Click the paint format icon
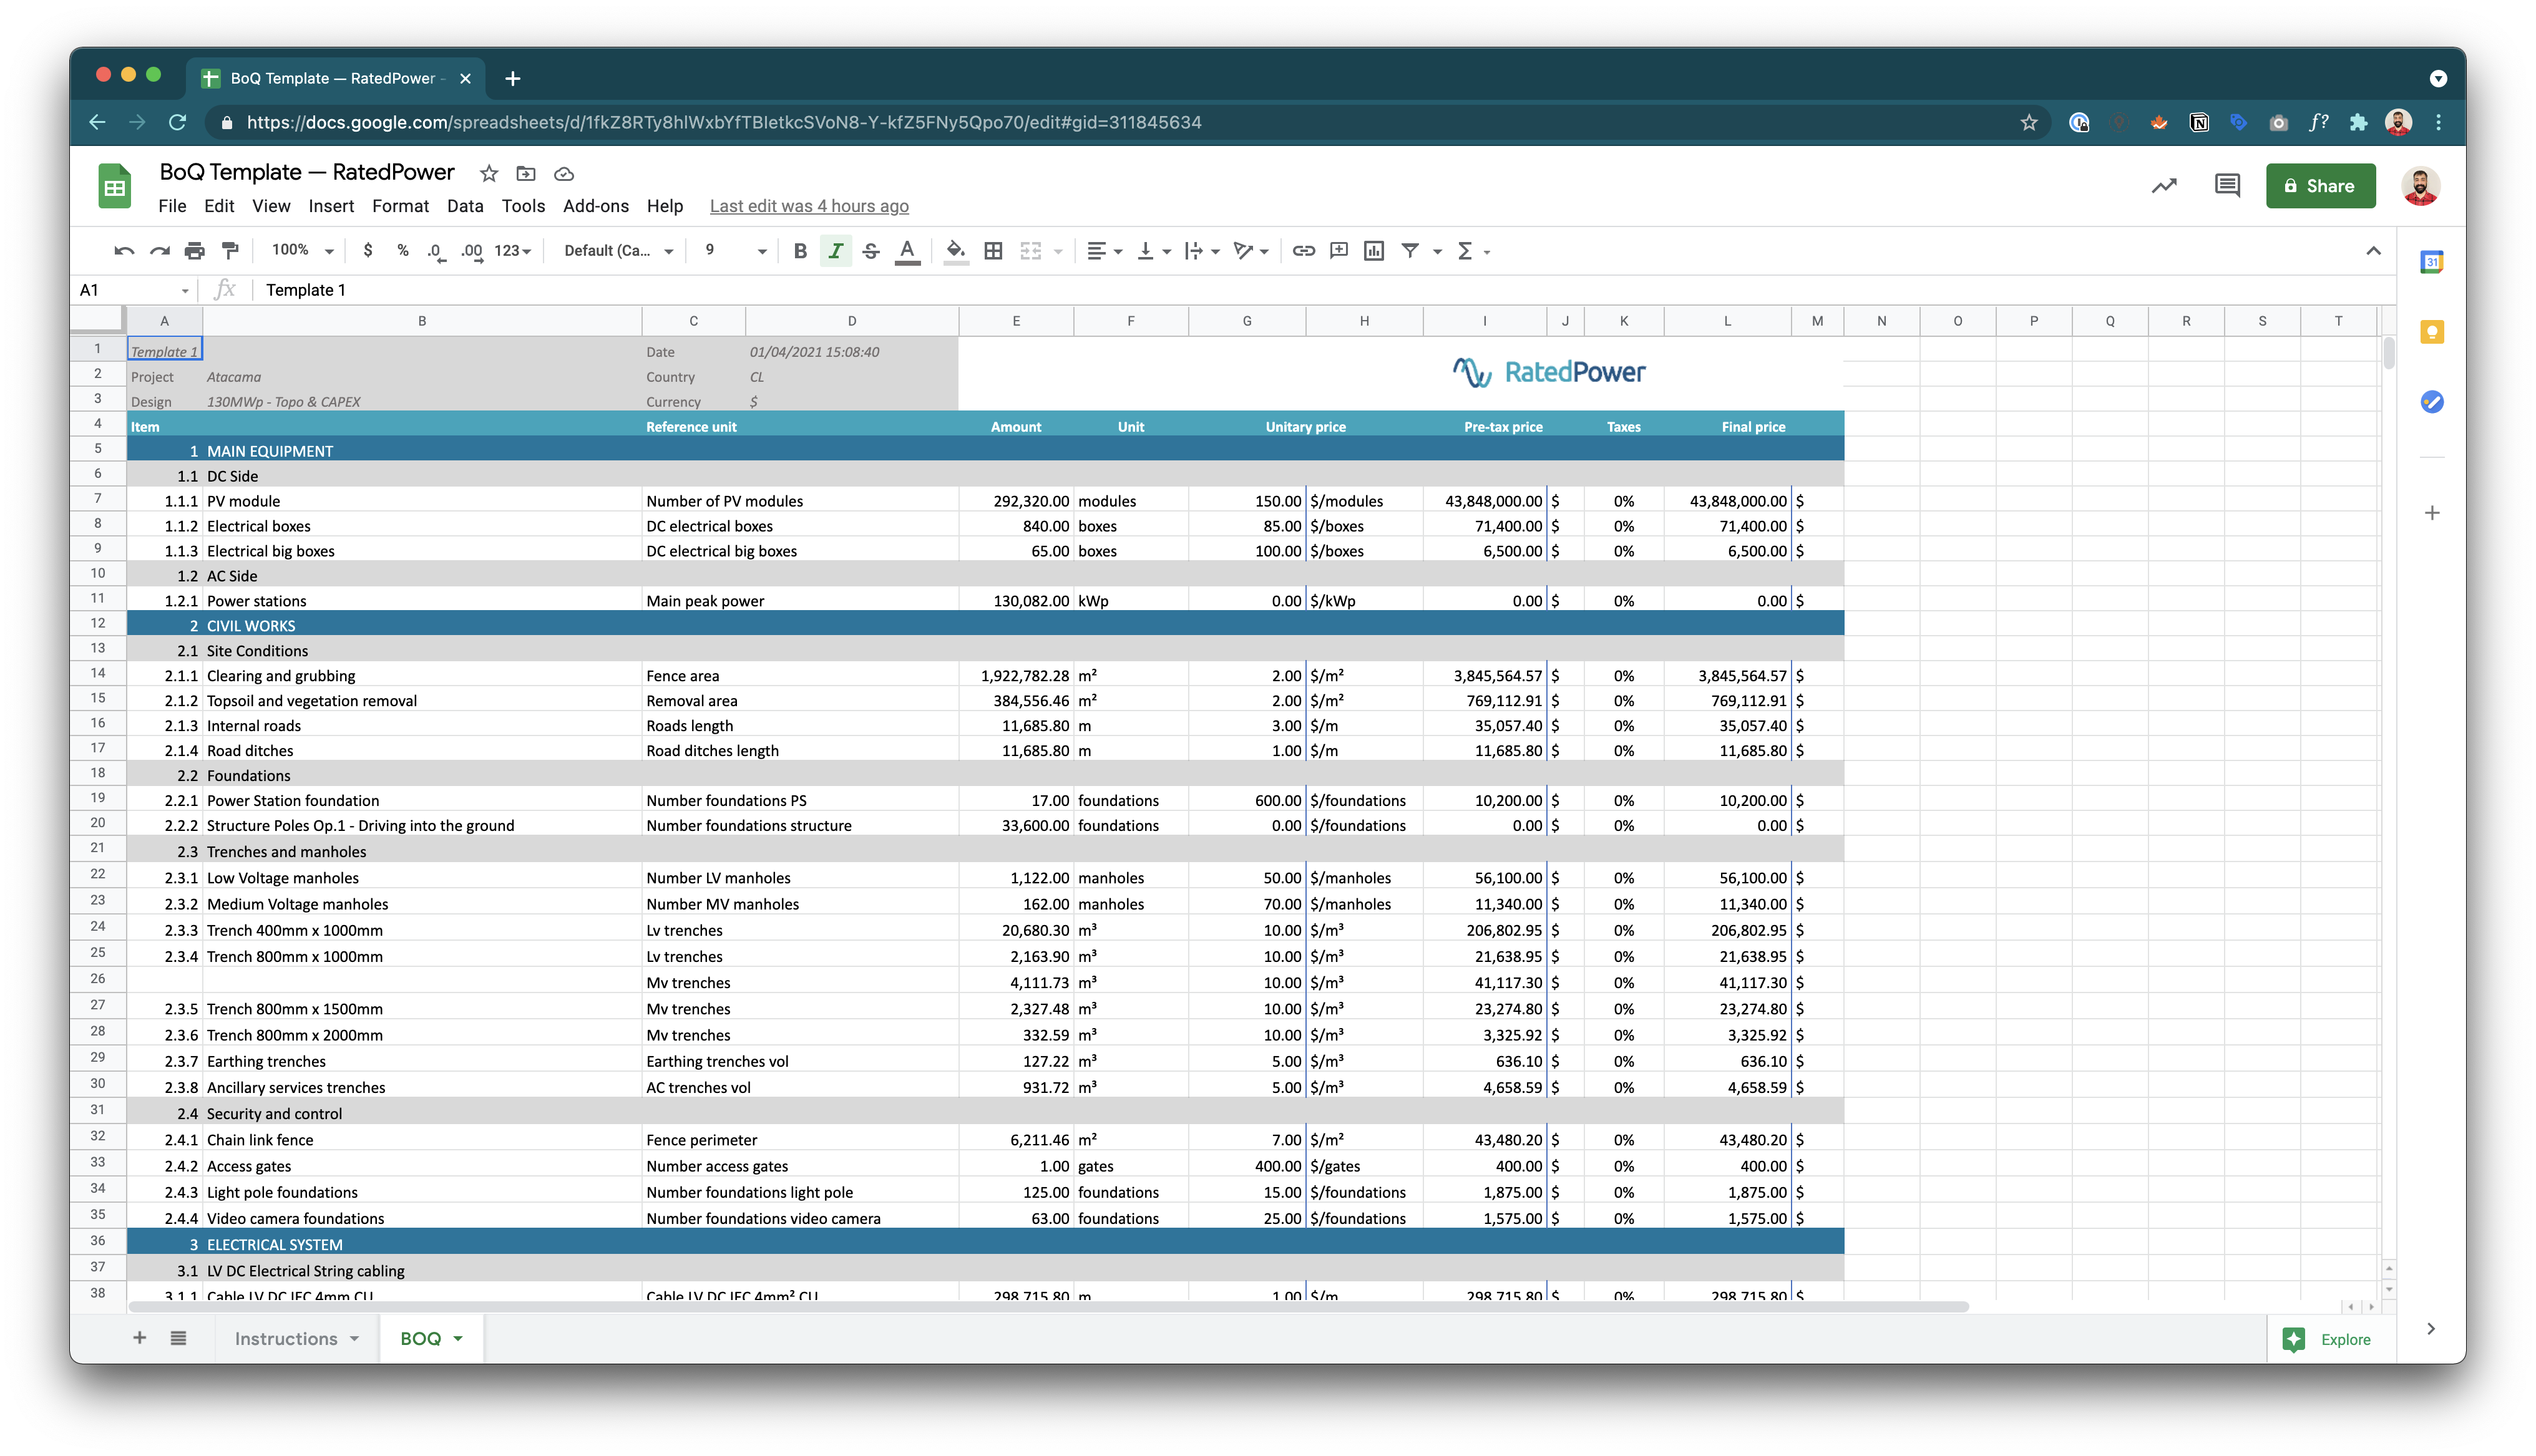2536x1456 pixels. 230,251
